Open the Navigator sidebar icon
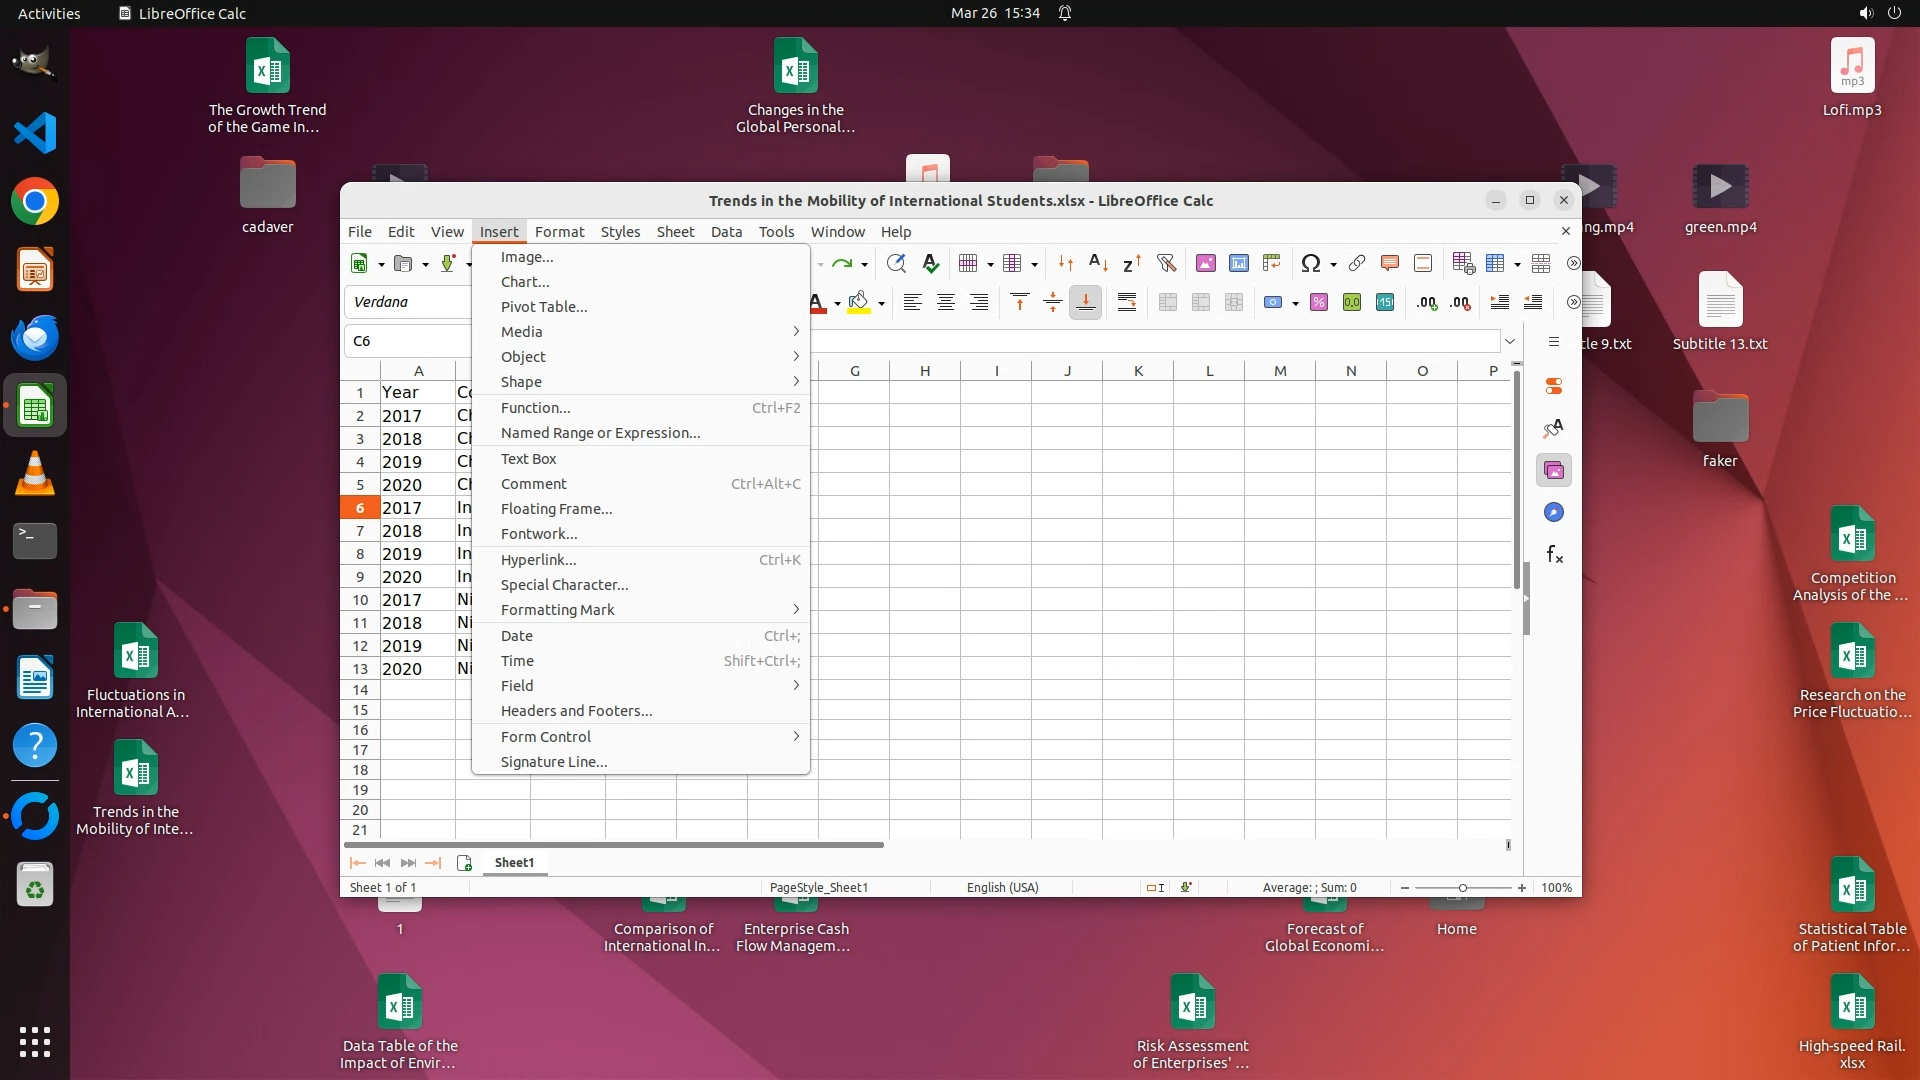Image resolution: width=1920 pixels, height=1080 pixels. click(x=1553, y=512)
